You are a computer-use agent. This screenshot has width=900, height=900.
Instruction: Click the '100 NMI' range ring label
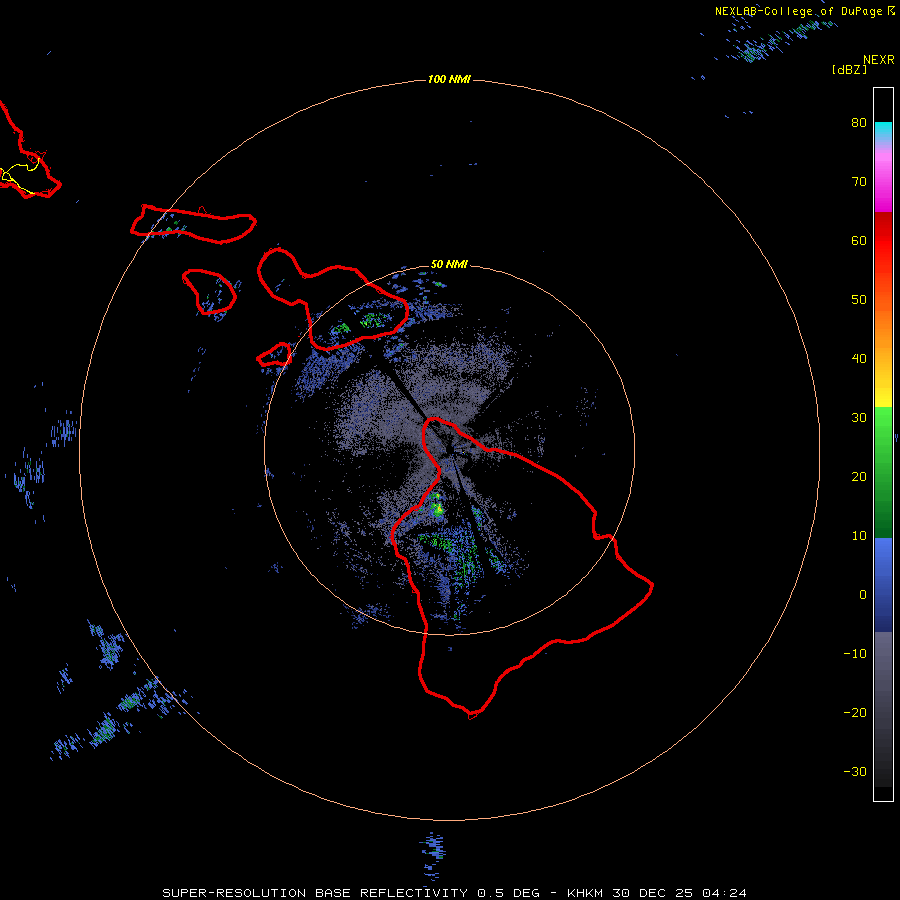pyautogui.click(x=449, y=79)
